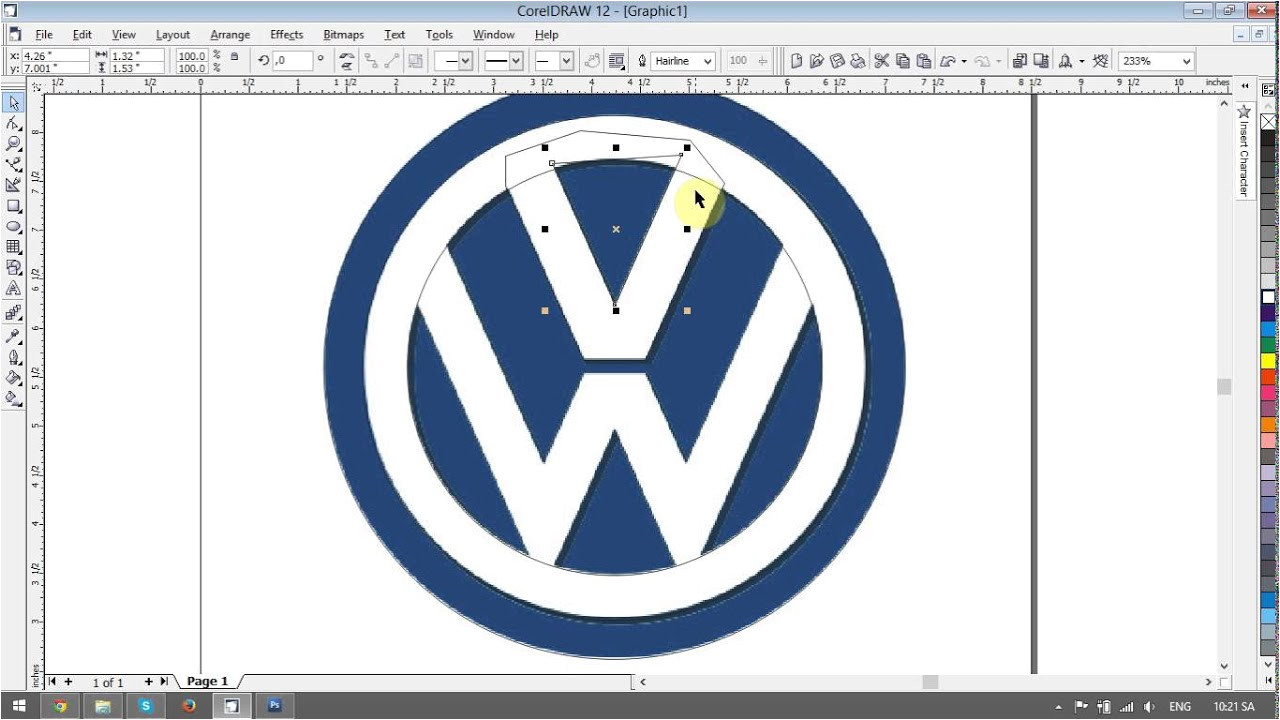Pick the white color swatch
This screenshot has width=1280, height=720.
pos(1268,297)
